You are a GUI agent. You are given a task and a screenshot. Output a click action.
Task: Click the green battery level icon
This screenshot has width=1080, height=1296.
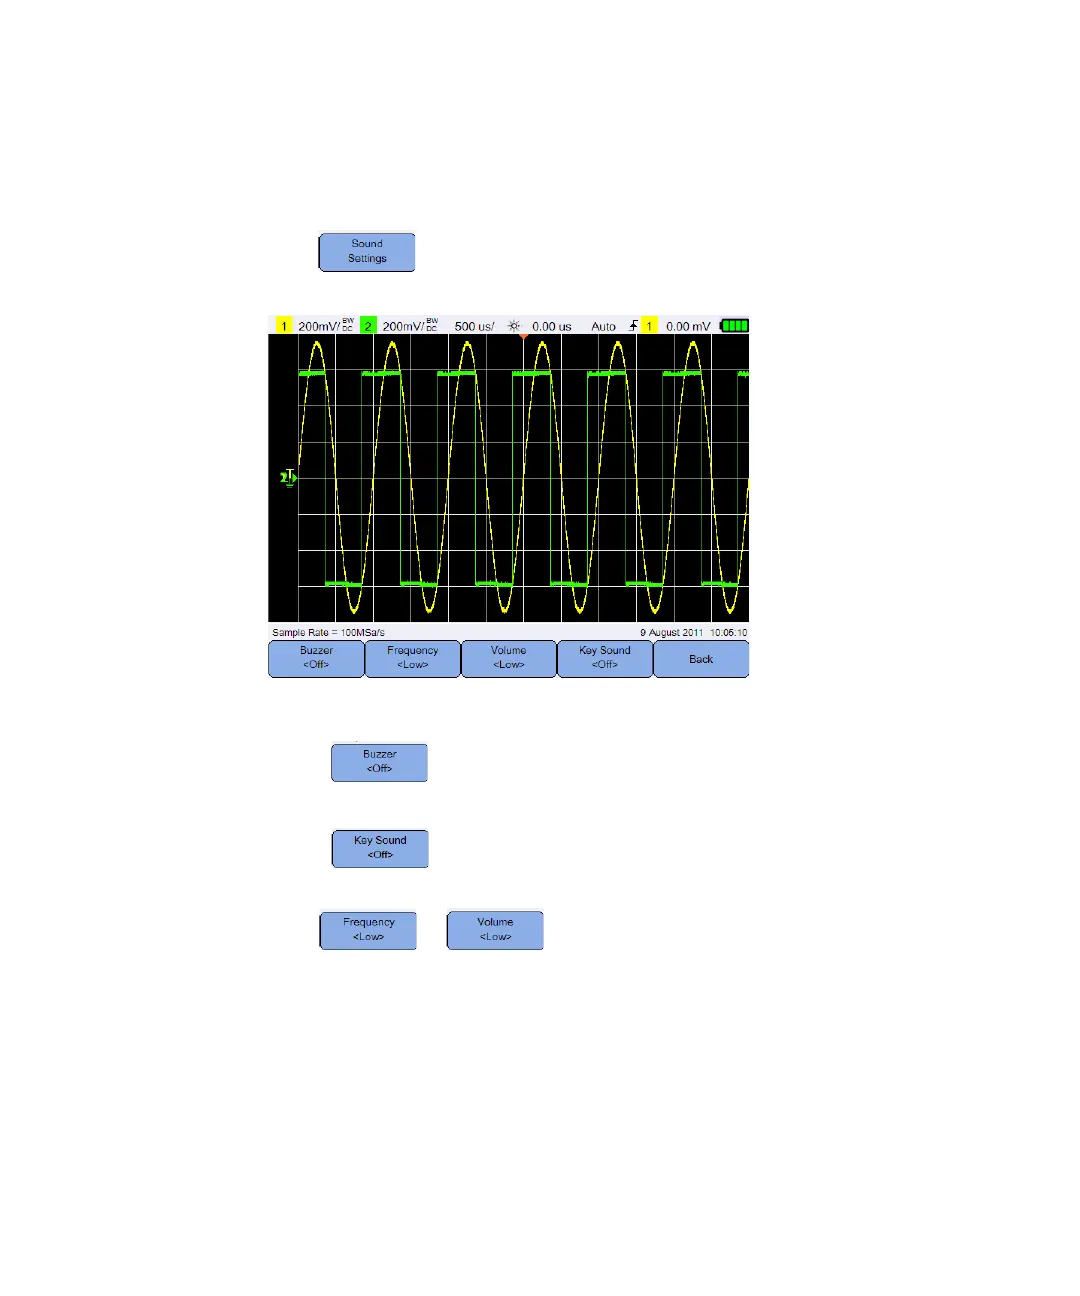pos(735,326)
